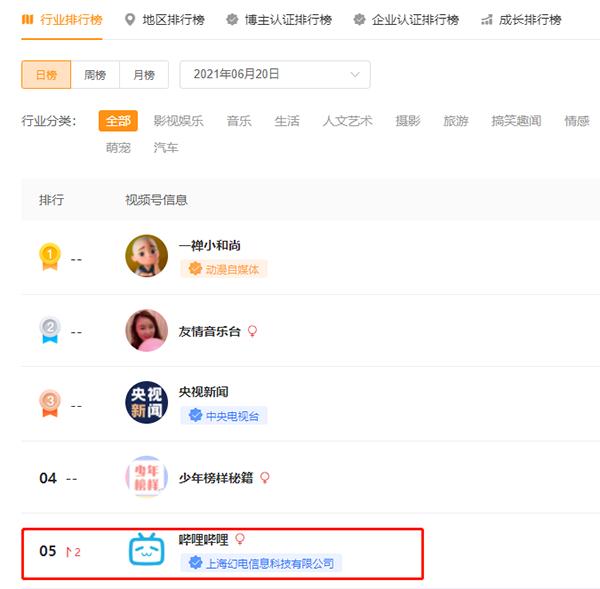Open the 成长排行榜 tab
Viewport: 600px width, 589px height.
(520, 20)
